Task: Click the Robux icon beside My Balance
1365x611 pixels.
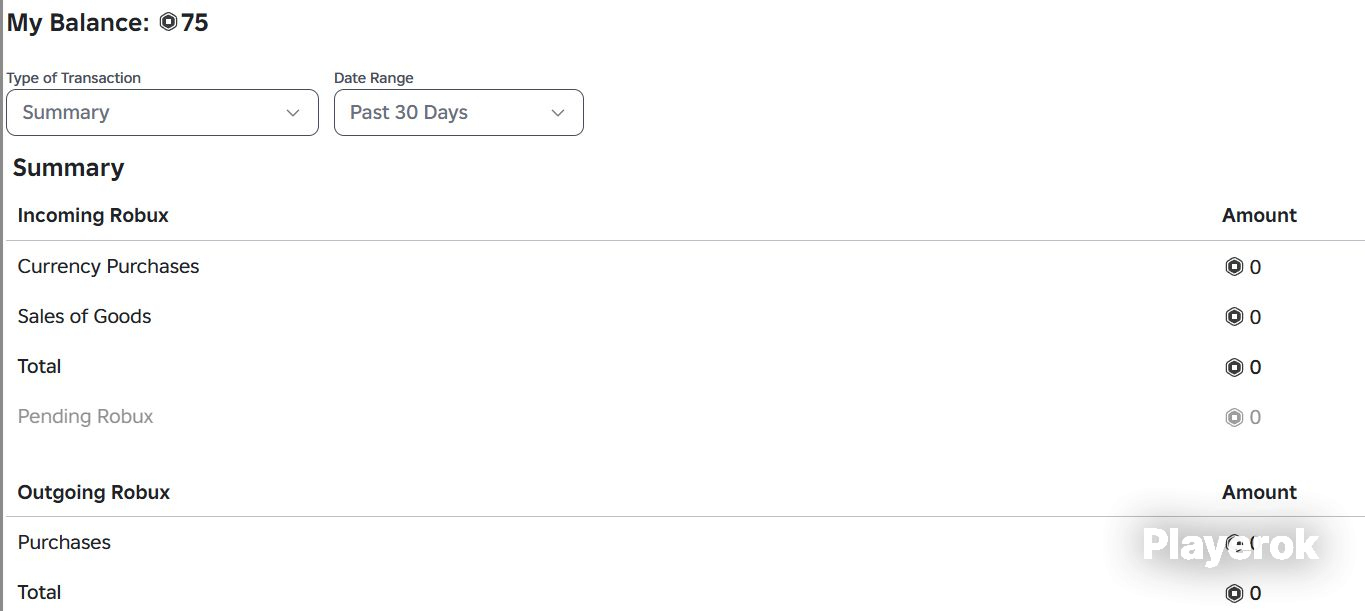Action: tap(168, 21)
